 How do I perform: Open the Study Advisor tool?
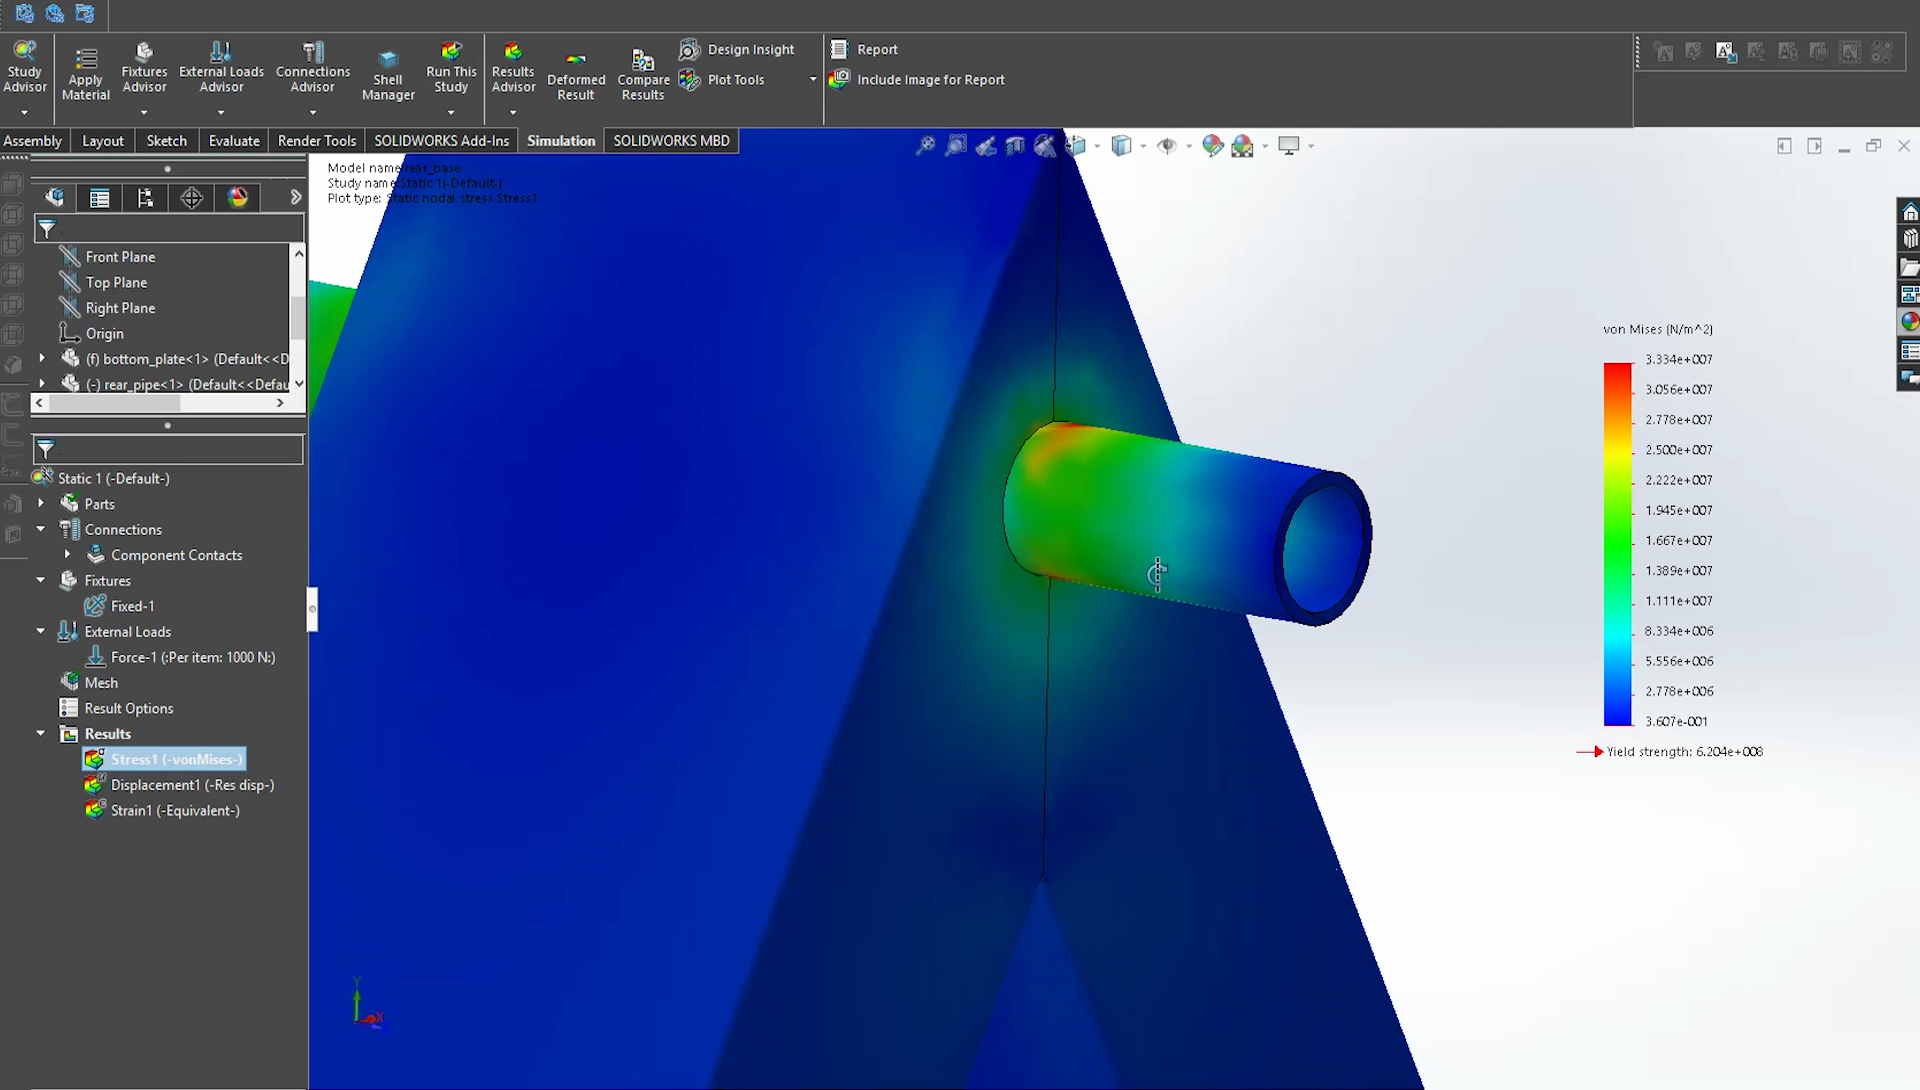click(x=24, y=67)
